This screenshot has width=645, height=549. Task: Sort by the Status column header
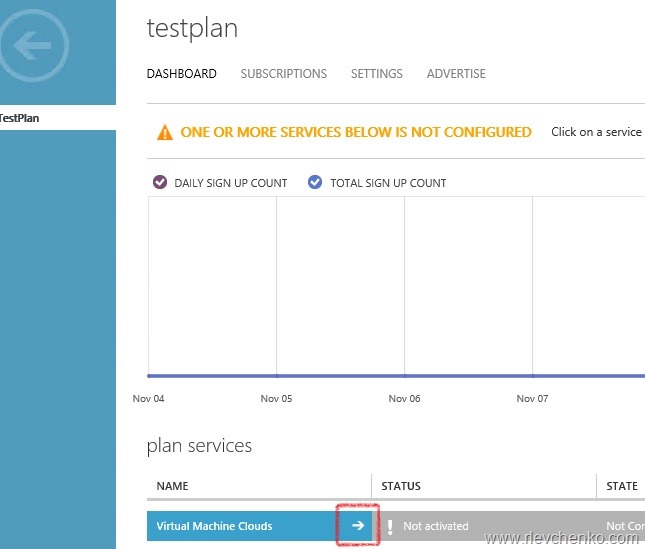pyautogui.click(x=401, y=486)
